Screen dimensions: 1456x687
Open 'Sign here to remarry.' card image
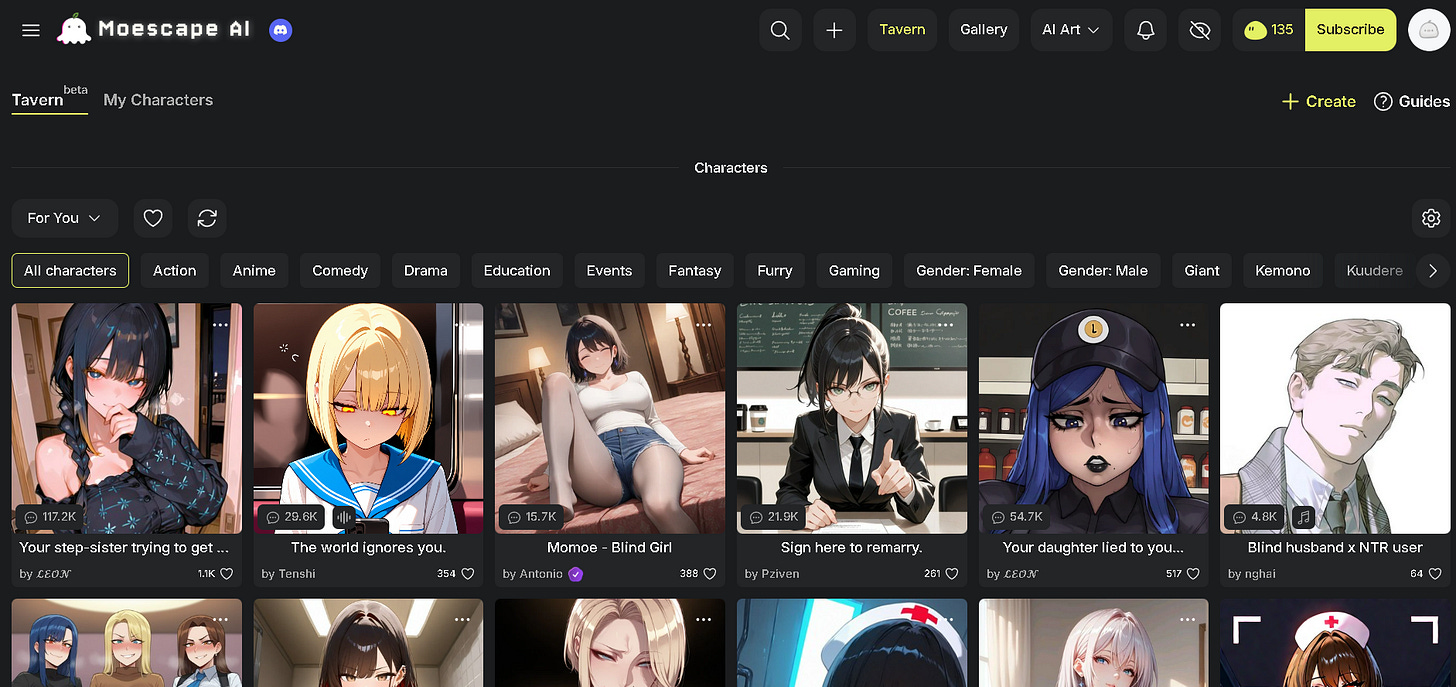coord(852,418)
